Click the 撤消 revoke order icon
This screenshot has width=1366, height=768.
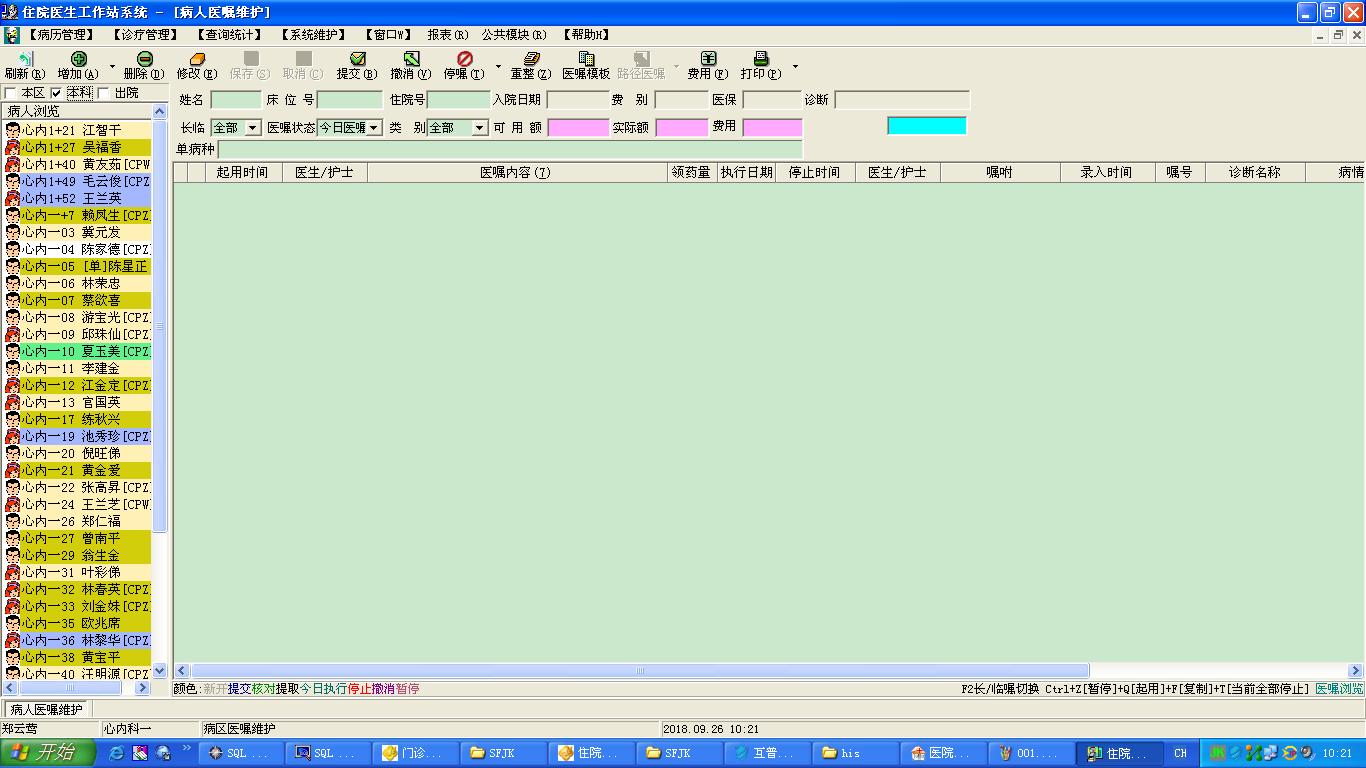click(x=411, y=59)
